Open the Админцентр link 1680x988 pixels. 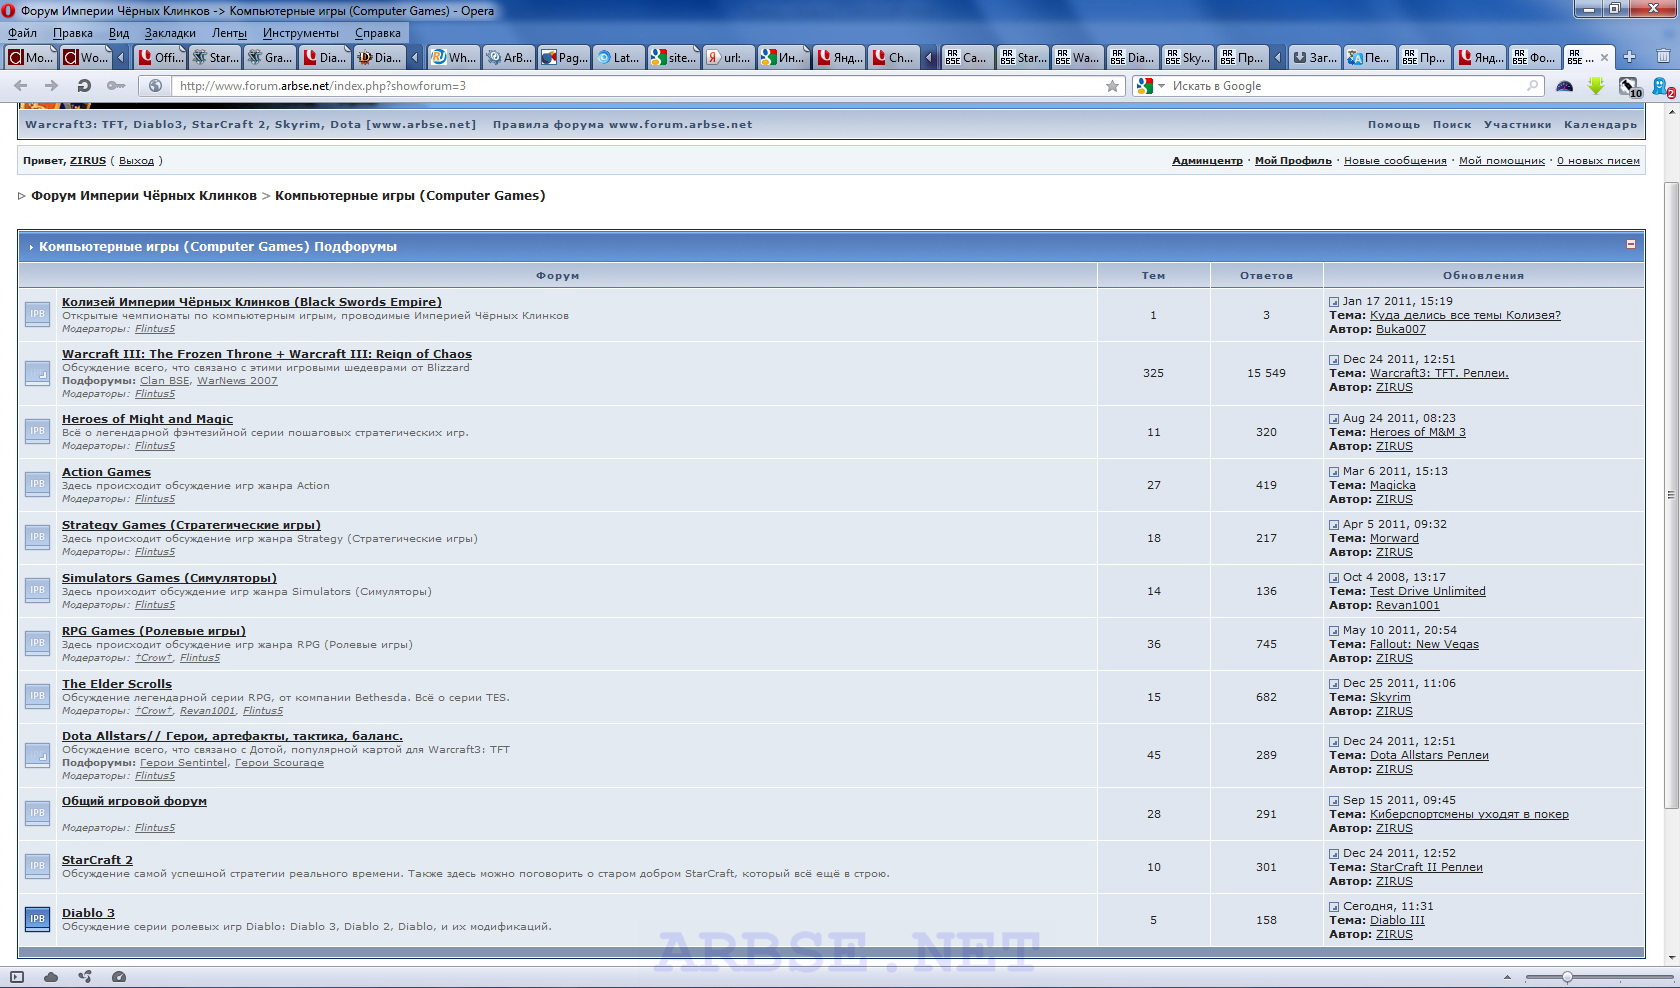point(1207,161)
